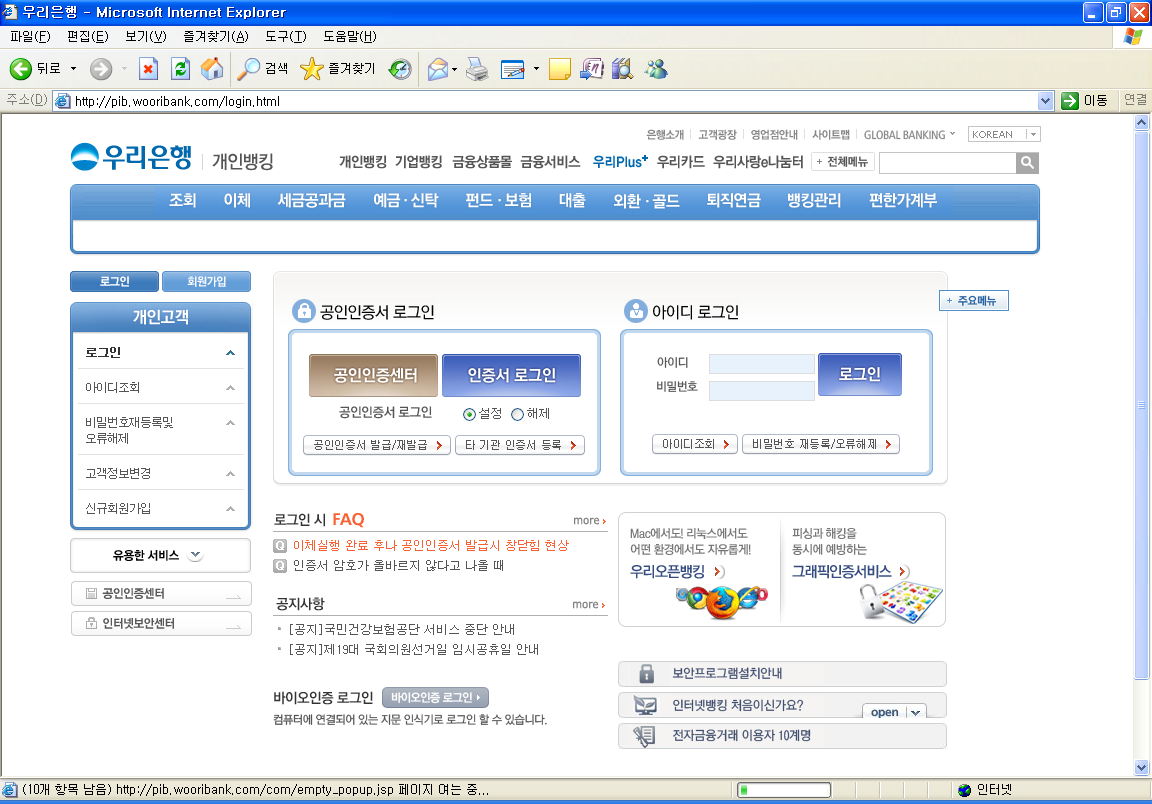This screenshot has height=804, width=1152.
Task: Open the 도움말(H) menu
Action: click(x=350, y=36)
